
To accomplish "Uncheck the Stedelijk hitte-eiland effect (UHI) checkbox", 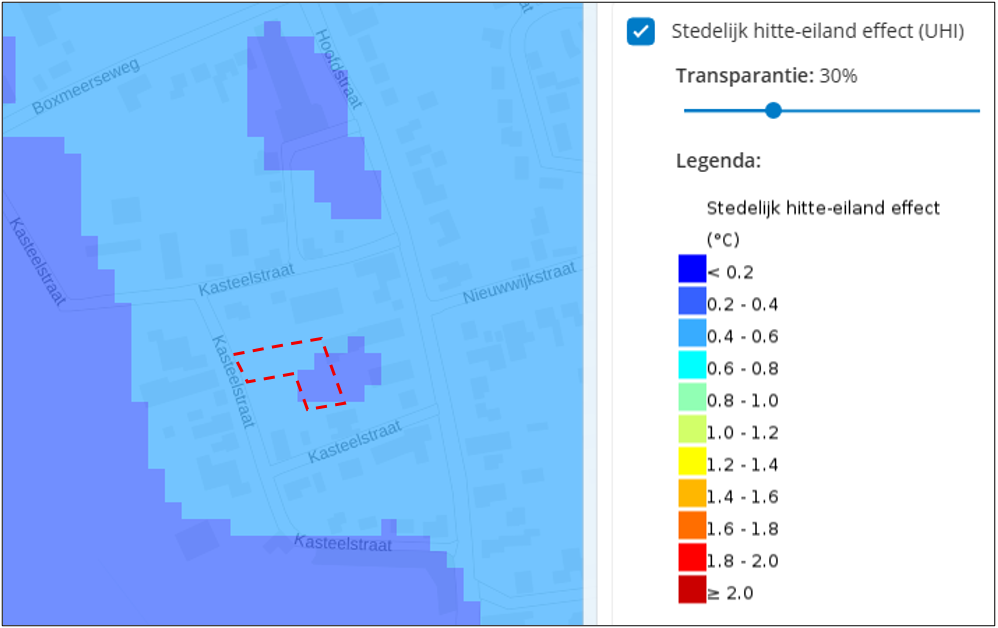I will [x=640, y=31].
